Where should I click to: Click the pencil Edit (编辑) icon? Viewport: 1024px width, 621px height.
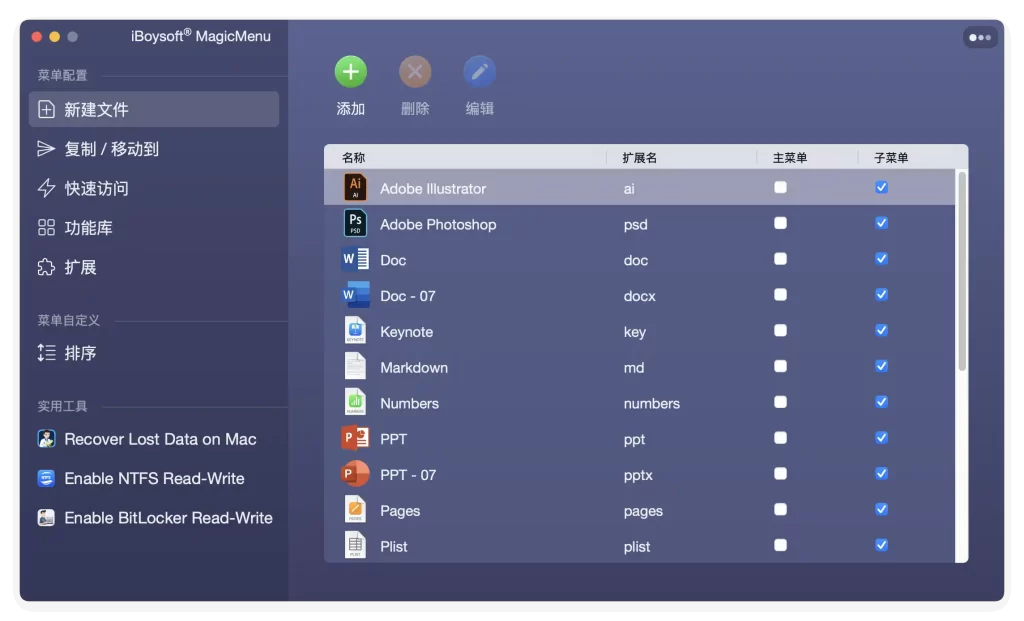pos(479,72)
